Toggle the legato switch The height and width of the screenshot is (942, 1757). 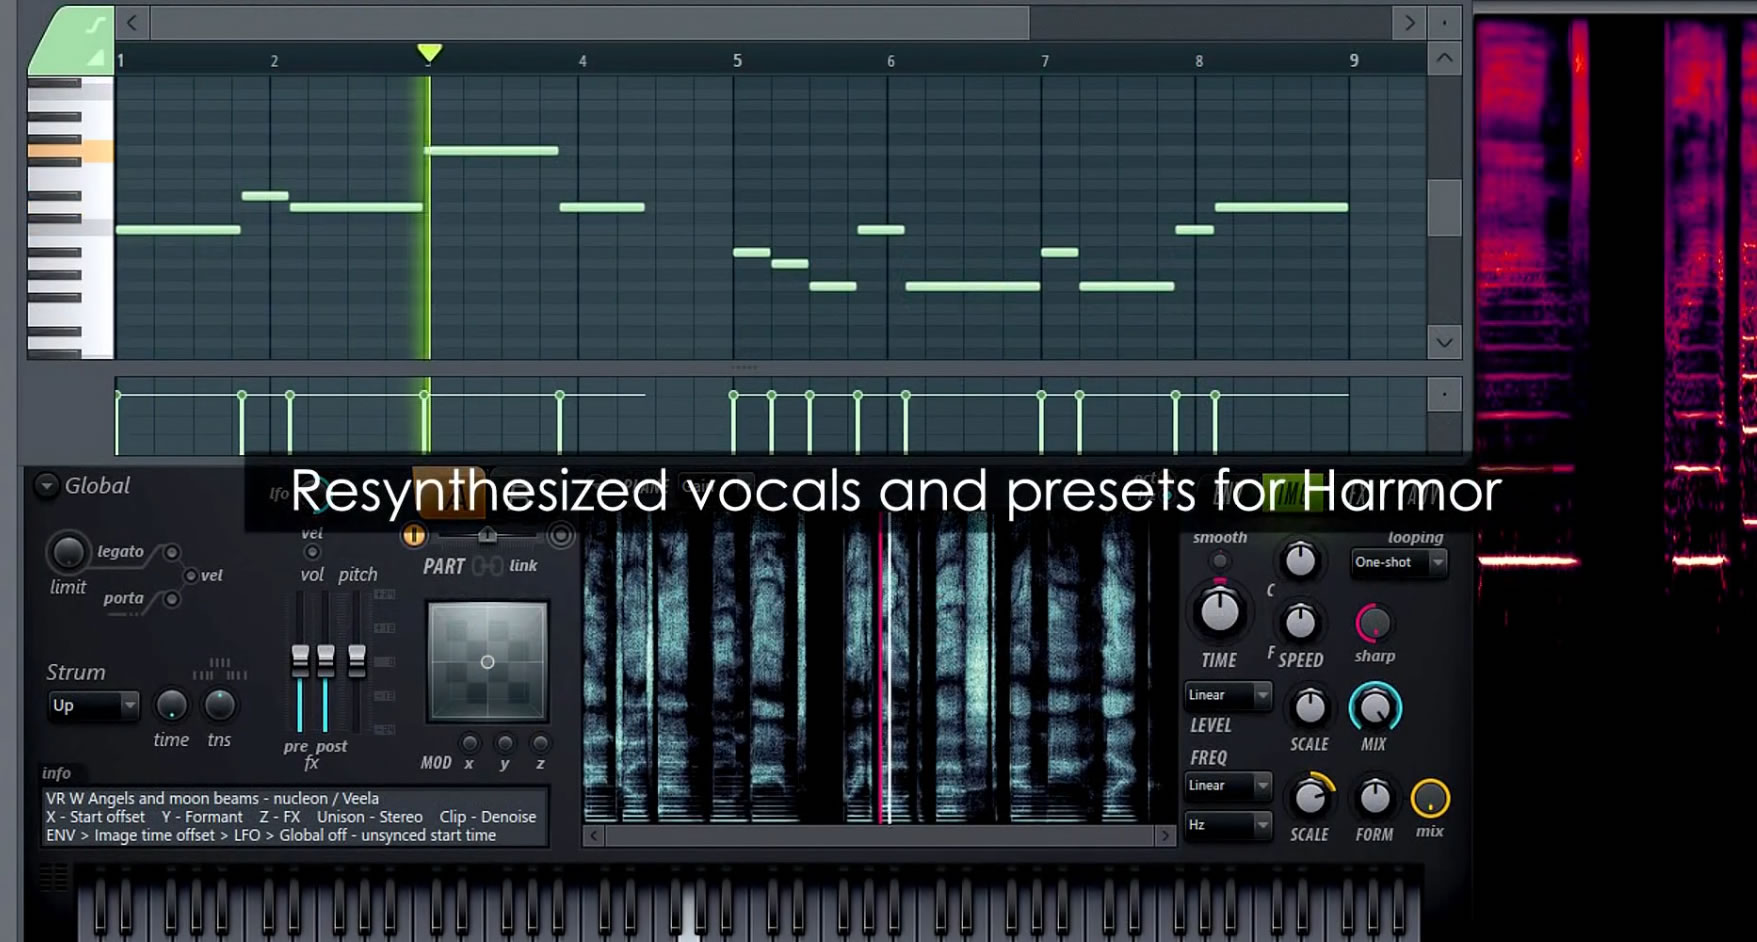[x=172, y=552]
